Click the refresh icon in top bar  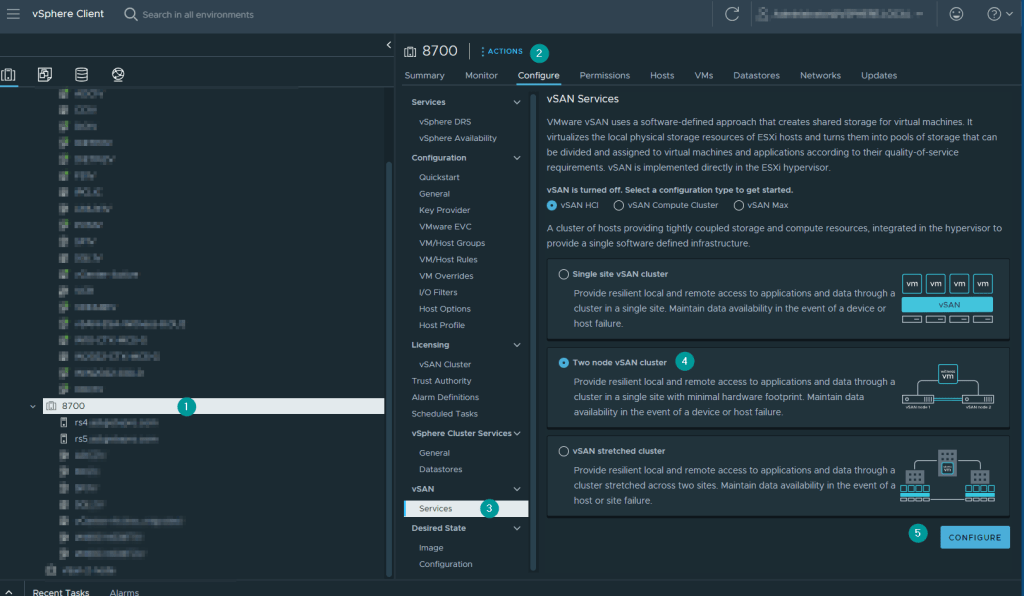click(x=732, y=14)
